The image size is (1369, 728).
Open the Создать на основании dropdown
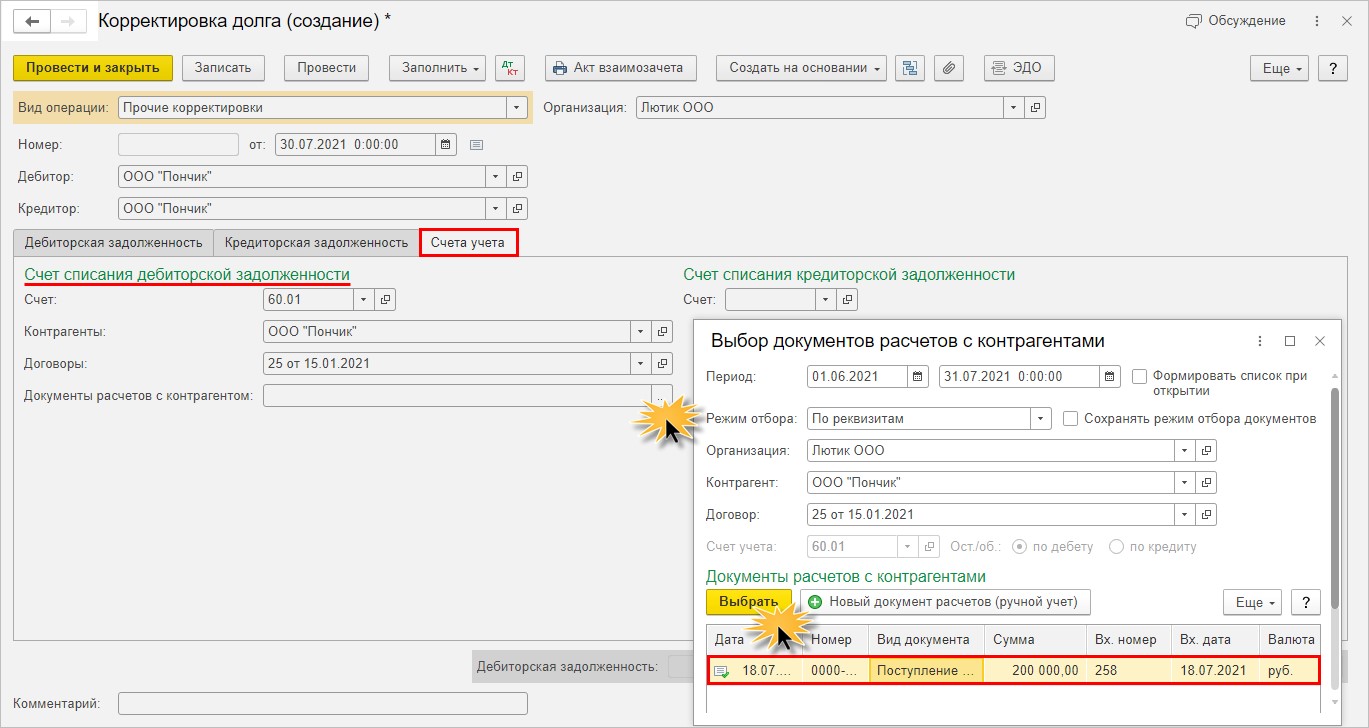802,68
